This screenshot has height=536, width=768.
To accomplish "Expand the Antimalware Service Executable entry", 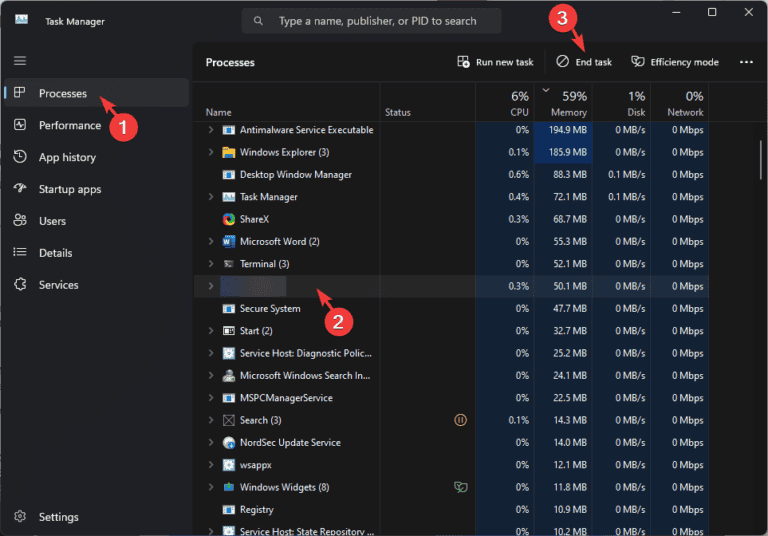I will [x=210, y=130].
